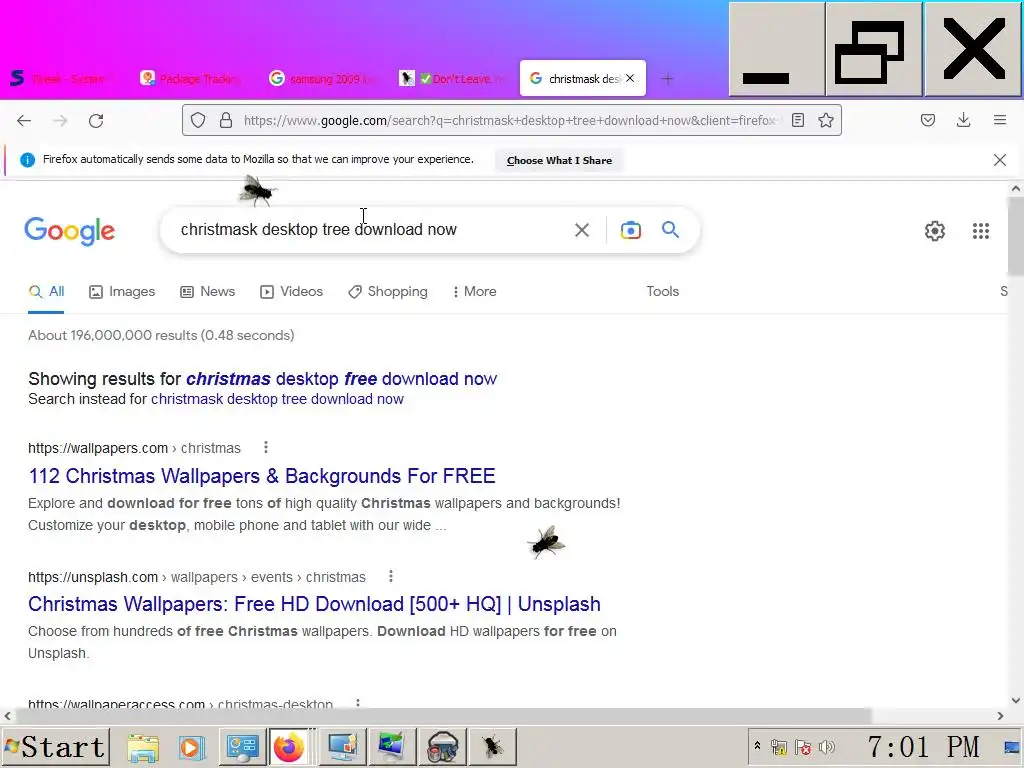The width and height of the screenshot is (1024, 768).
Task: Open the monitor taskbar program icon
Action: [343, 747]
